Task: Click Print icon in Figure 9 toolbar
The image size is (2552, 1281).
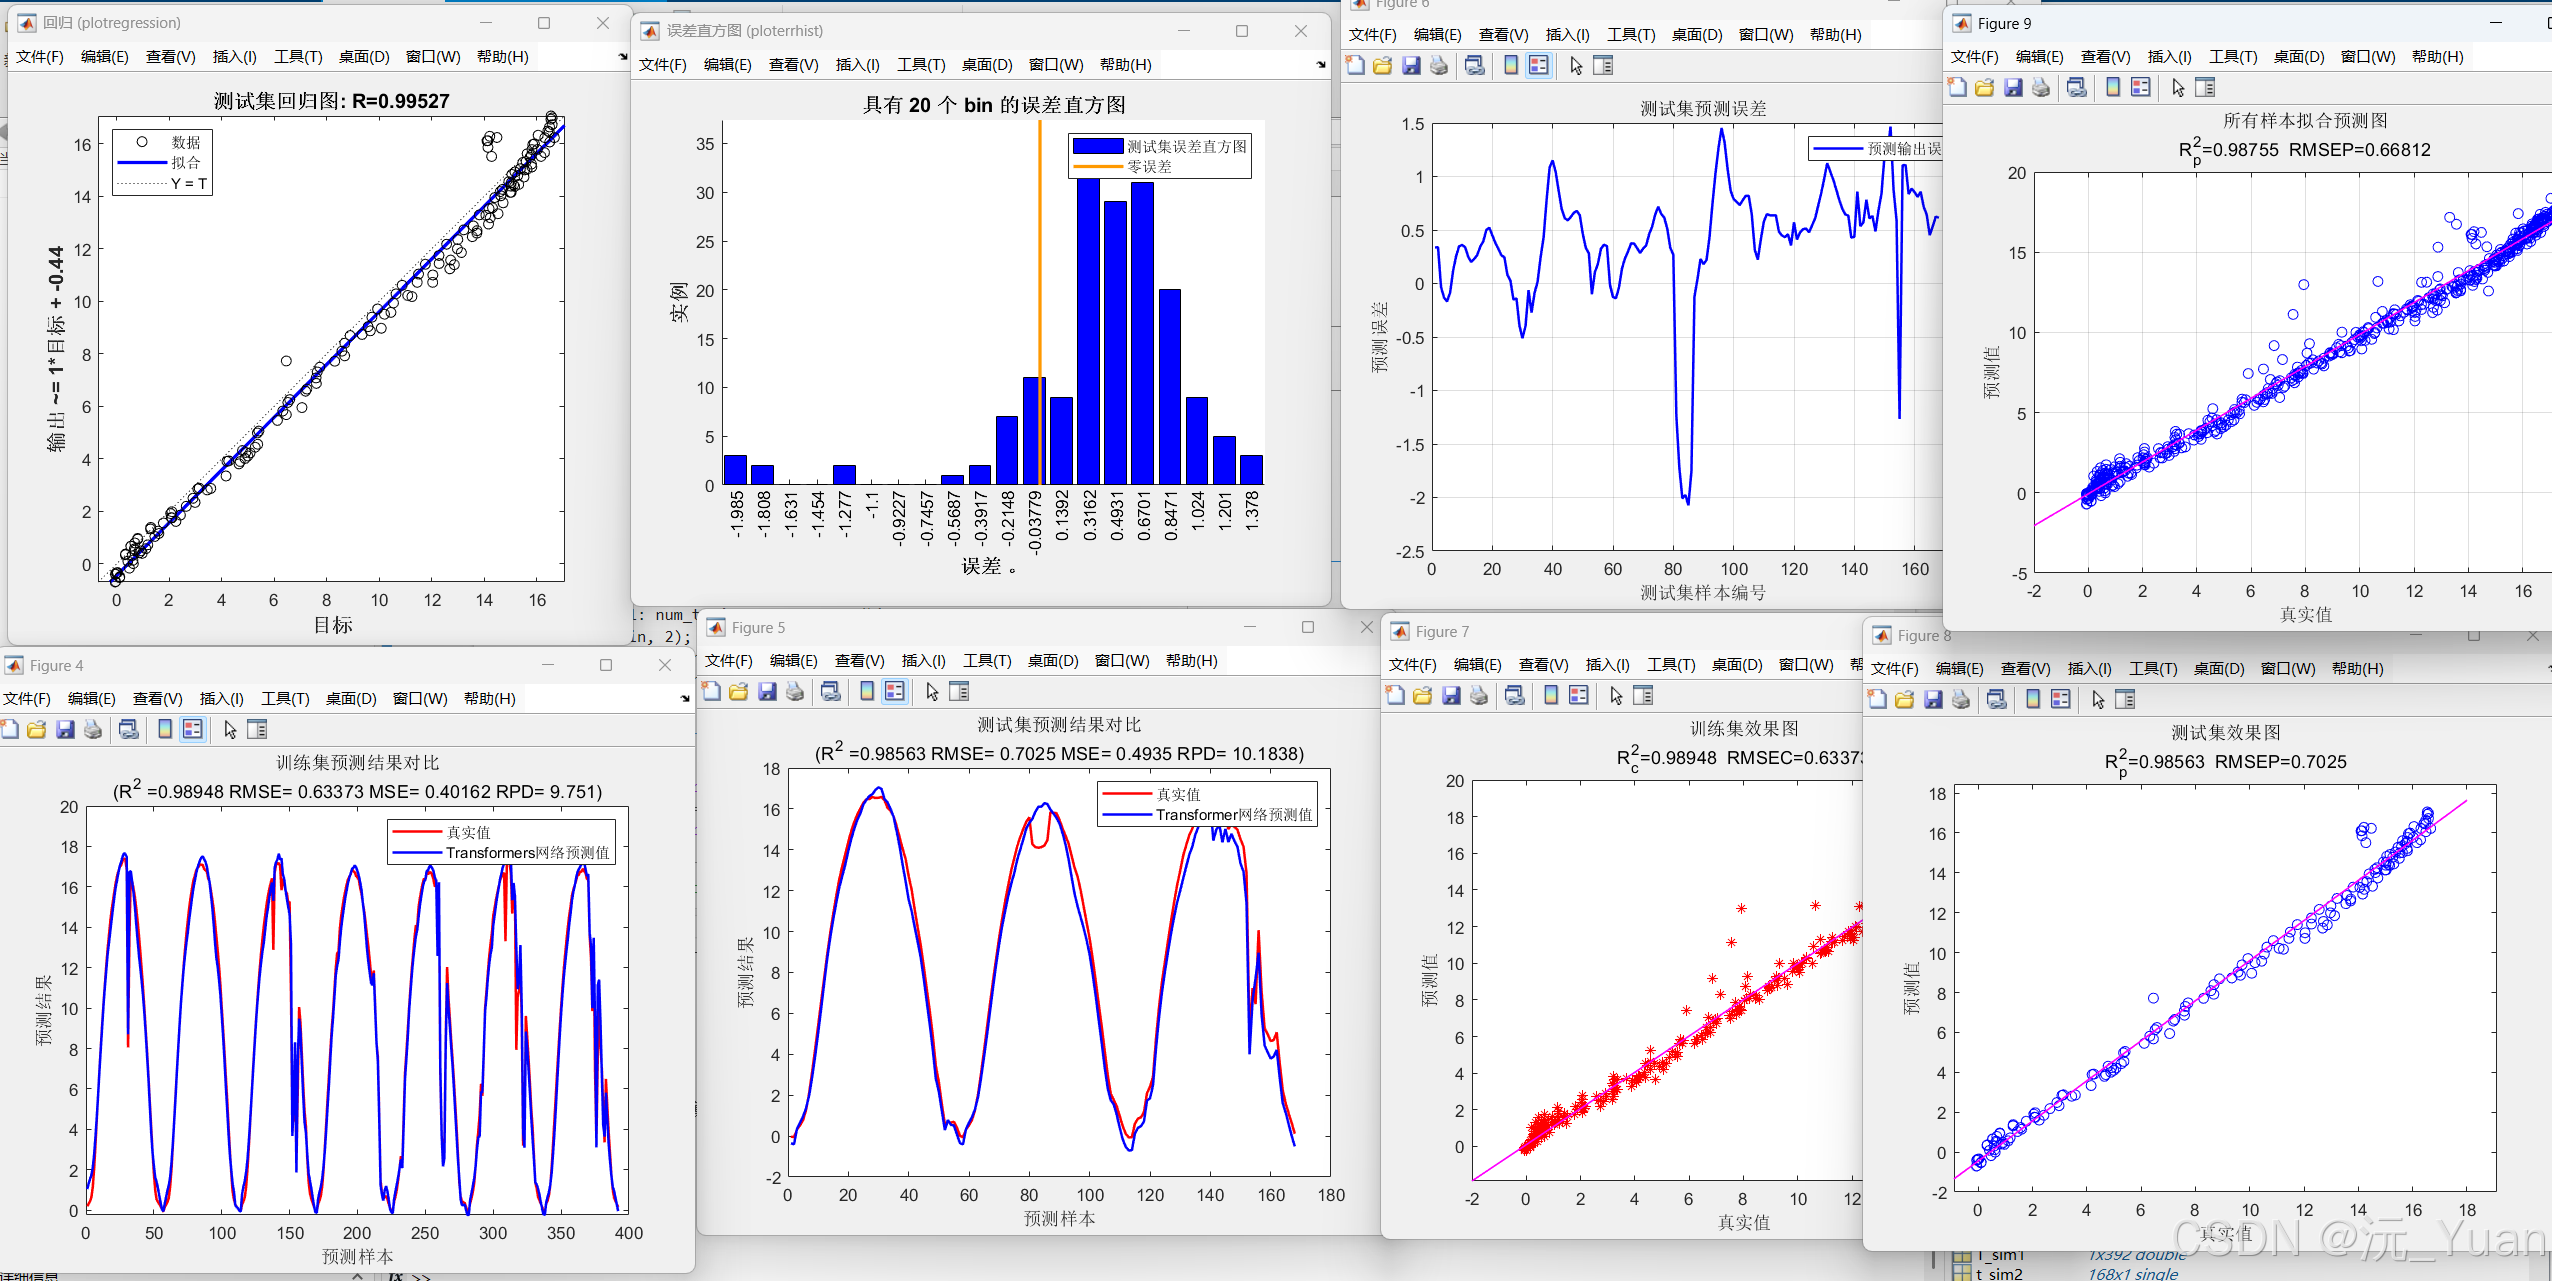Action: click(x=2041, y=88)
